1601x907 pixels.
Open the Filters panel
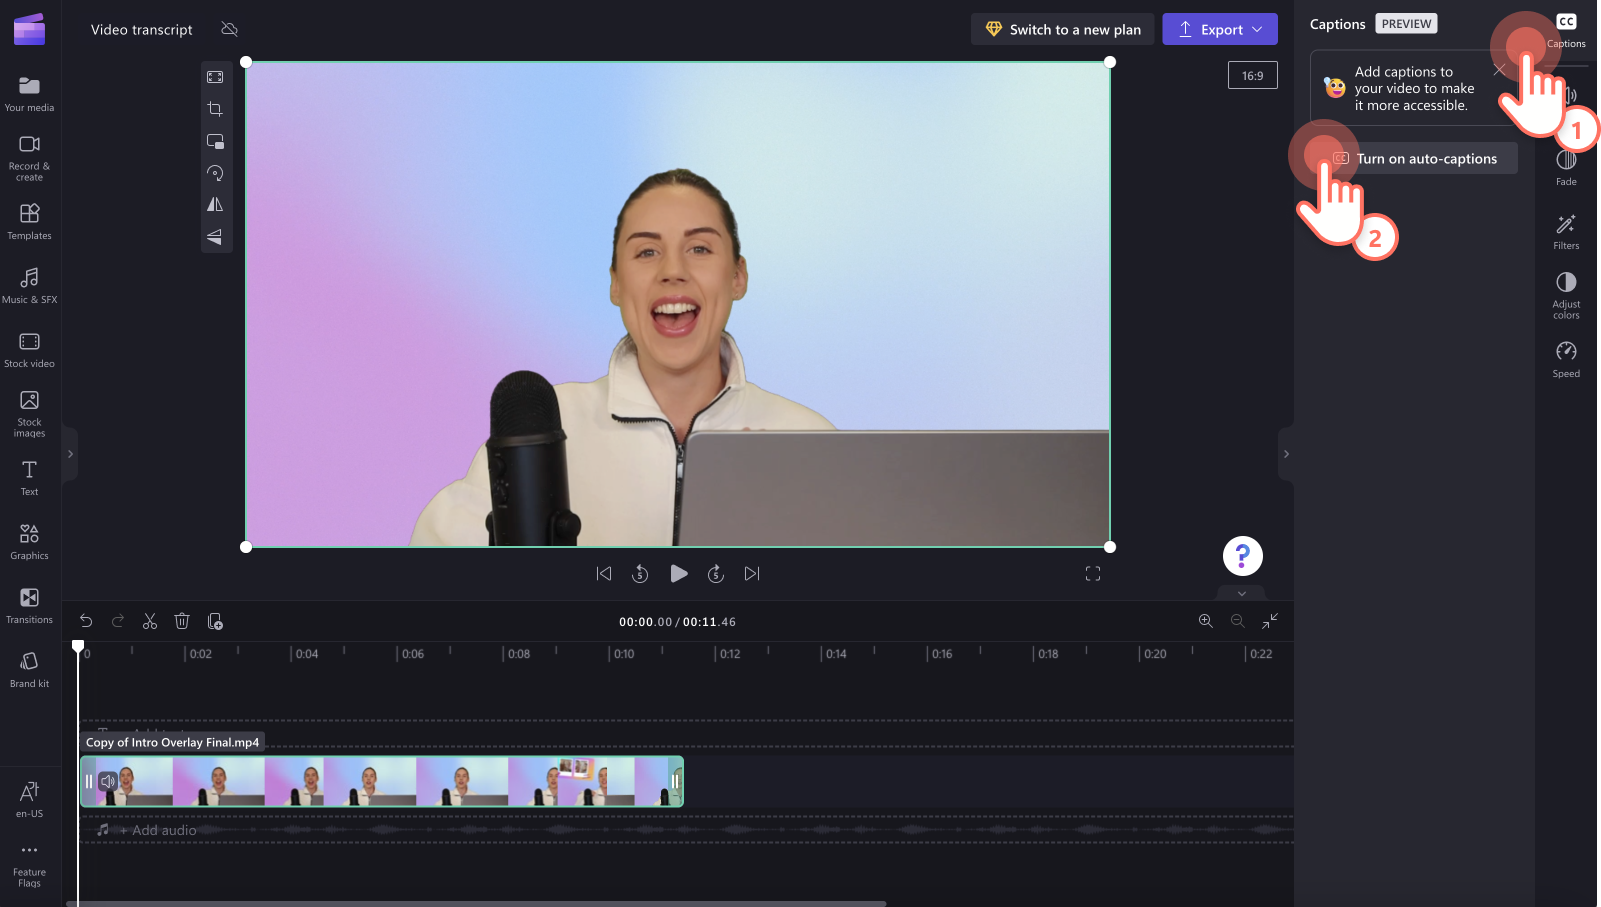click(x=1565, y=231)
